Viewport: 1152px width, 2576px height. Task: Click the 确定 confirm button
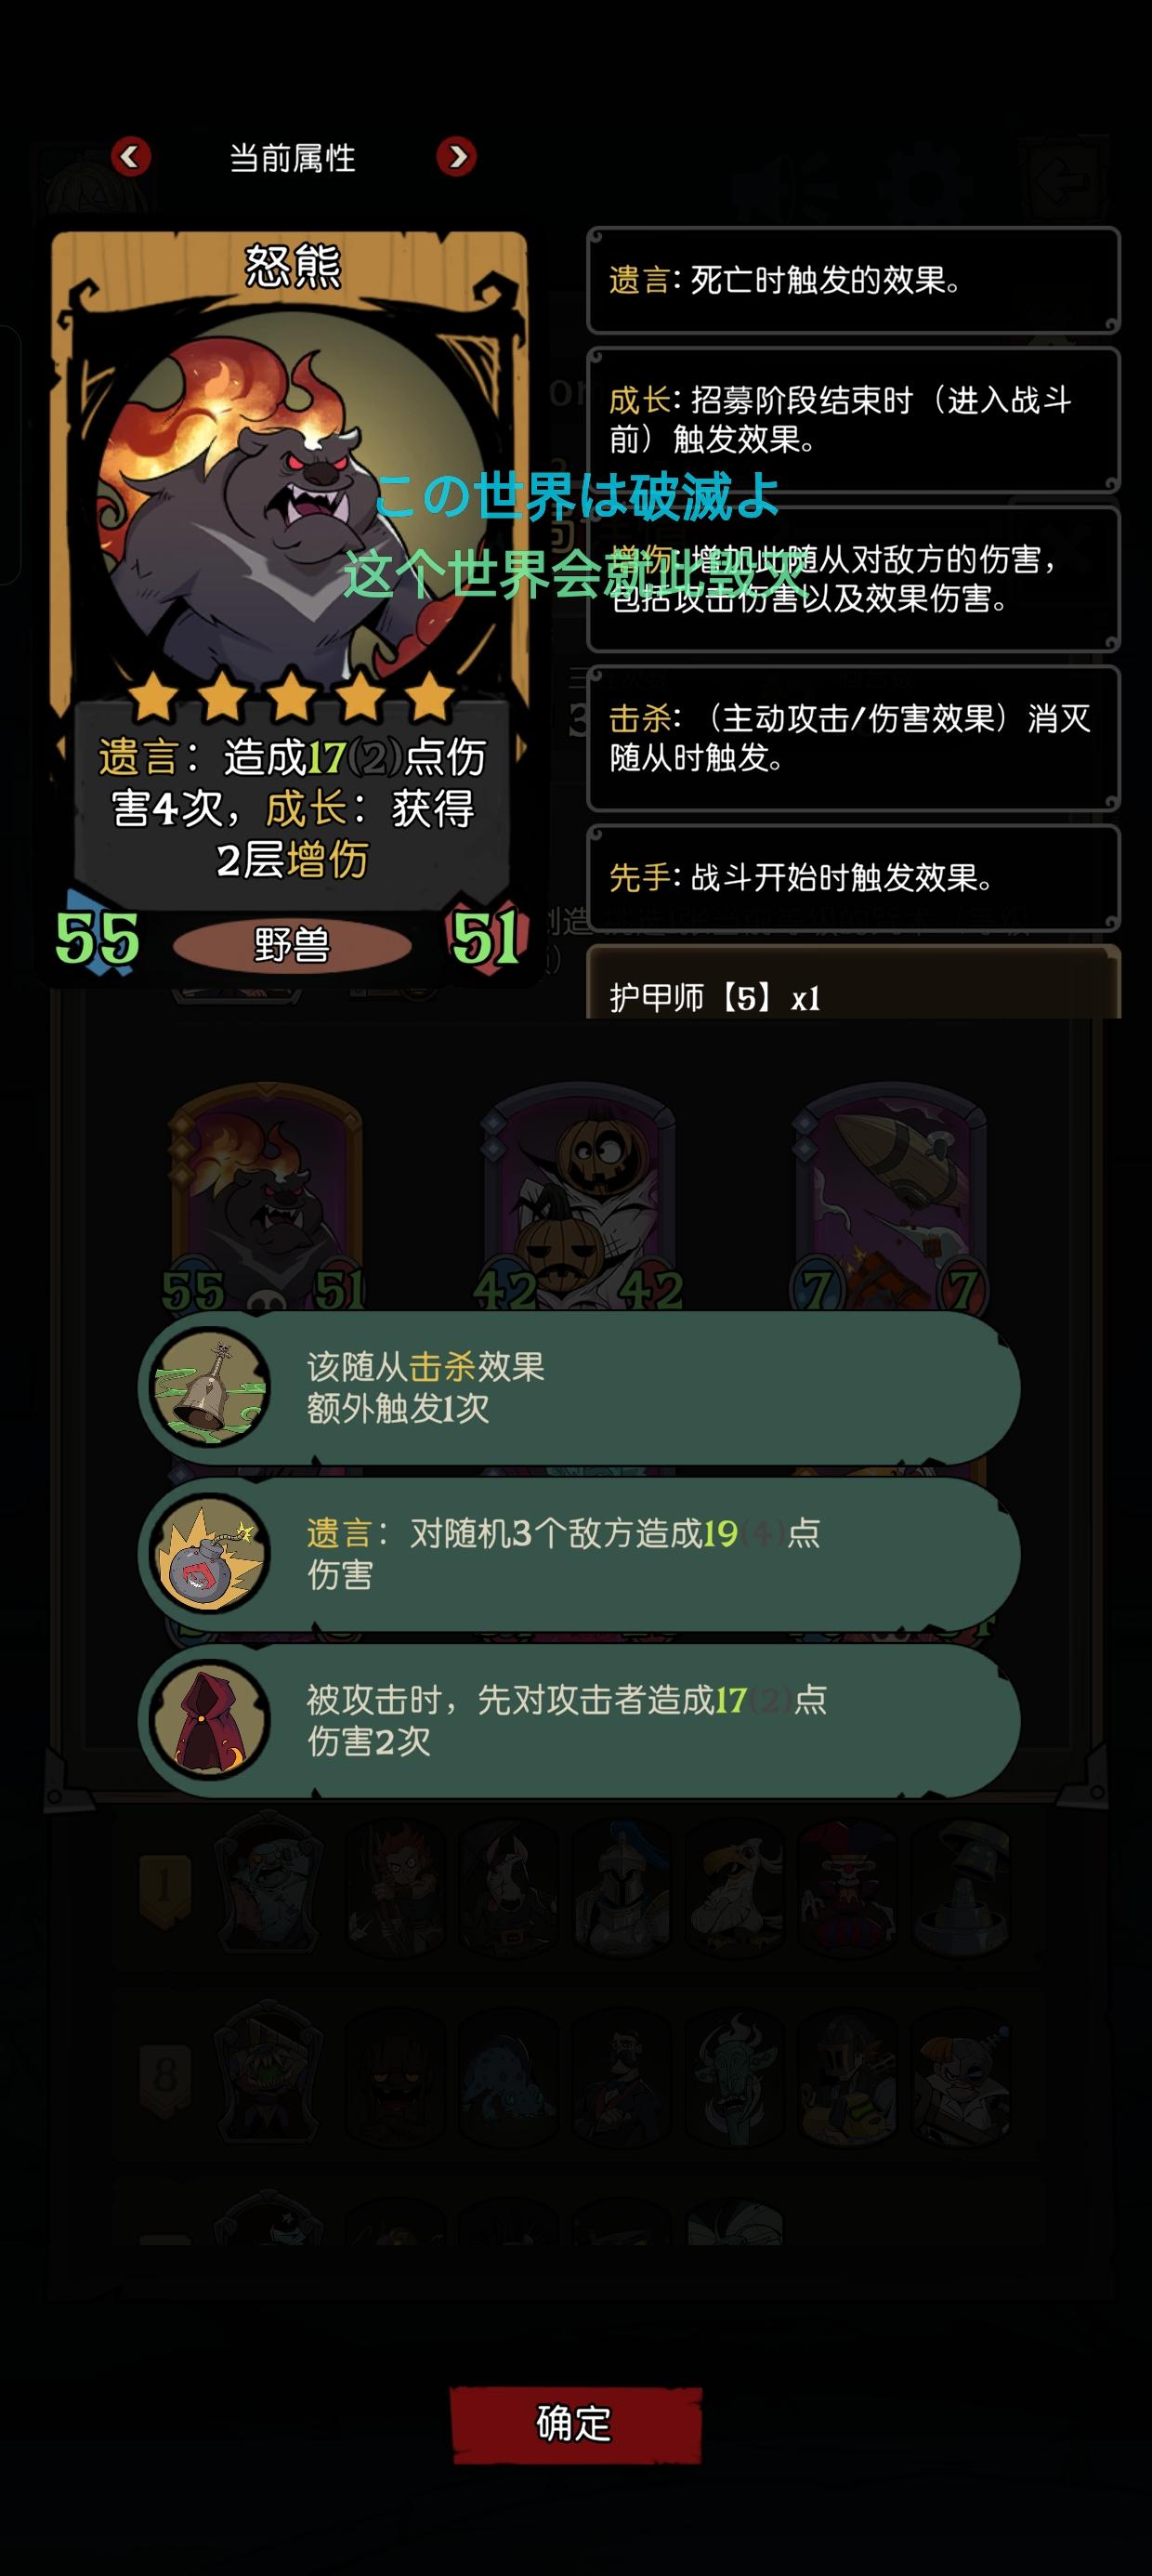tap(575, 2424)
